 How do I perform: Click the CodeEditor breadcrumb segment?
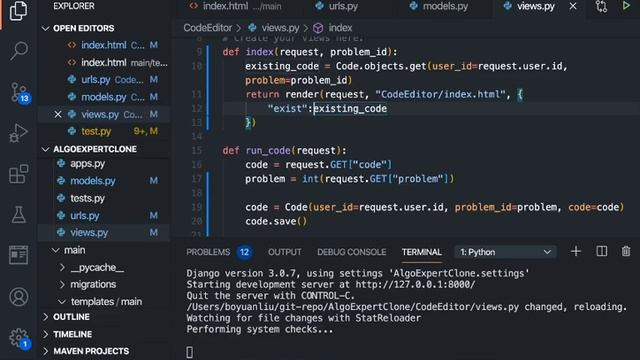pos(207,28)
